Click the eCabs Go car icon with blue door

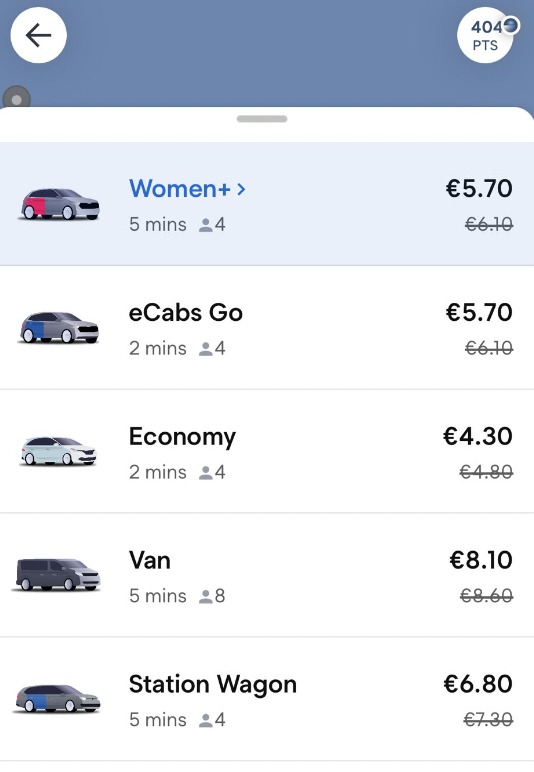tap(59, 327)
